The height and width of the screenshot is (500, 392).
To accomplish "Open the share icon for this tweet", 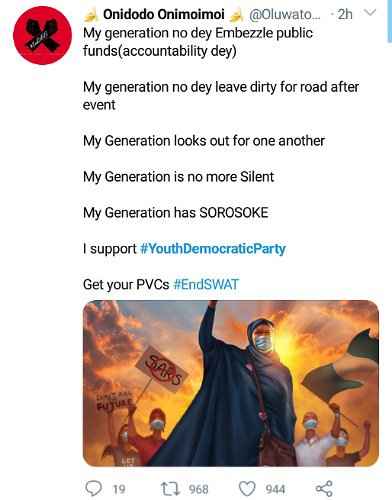I will click(x=324, y=488).
